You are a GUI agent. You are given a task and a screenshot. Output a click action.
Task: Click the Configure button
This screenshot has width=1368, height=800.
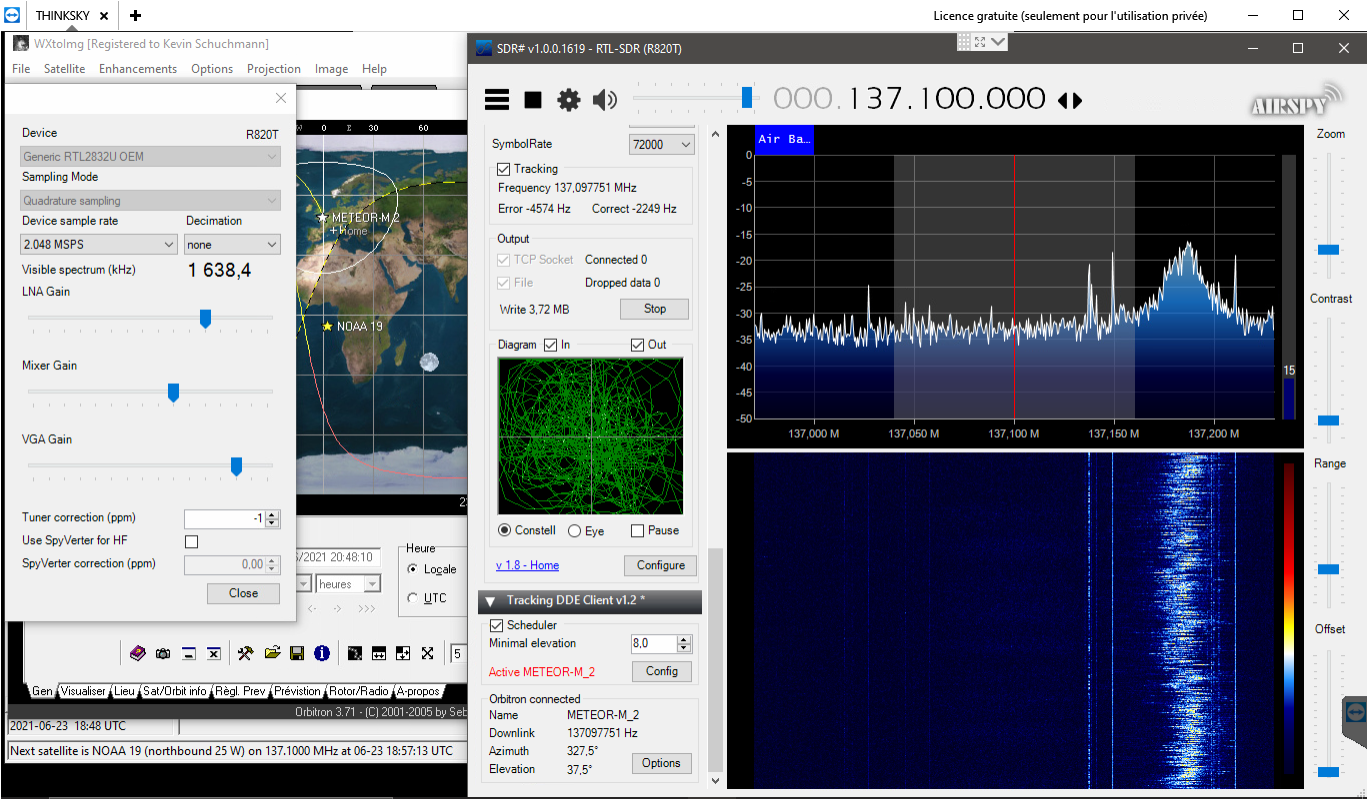(661, 565)
